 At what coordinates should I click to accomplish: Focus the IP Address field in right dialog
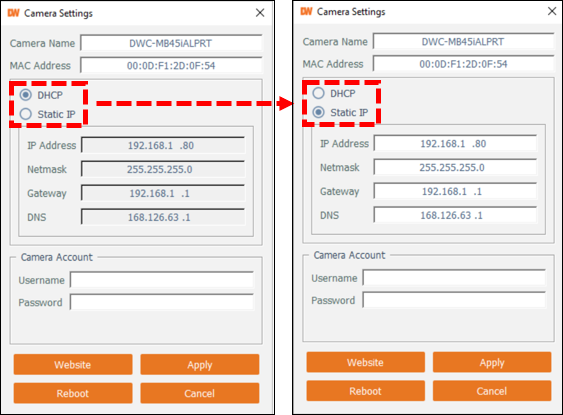[455, 144]
